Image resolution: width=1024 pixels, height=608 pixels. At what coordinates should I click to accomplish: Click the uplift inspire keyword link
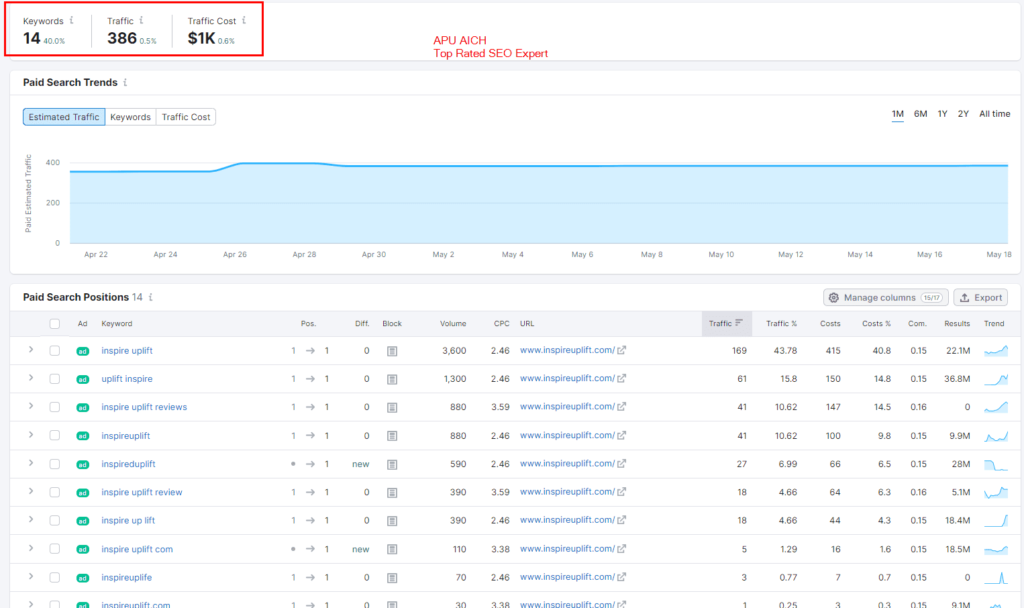(127, 379)
